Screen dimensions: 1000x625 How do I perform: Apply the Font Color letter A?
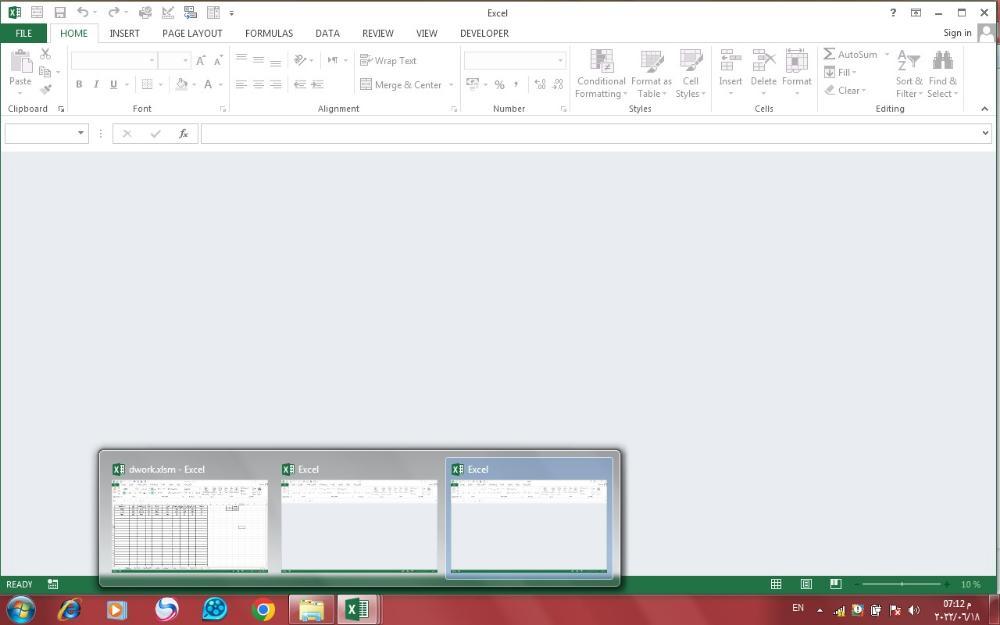pyautogui.click(x=208, y=84)
